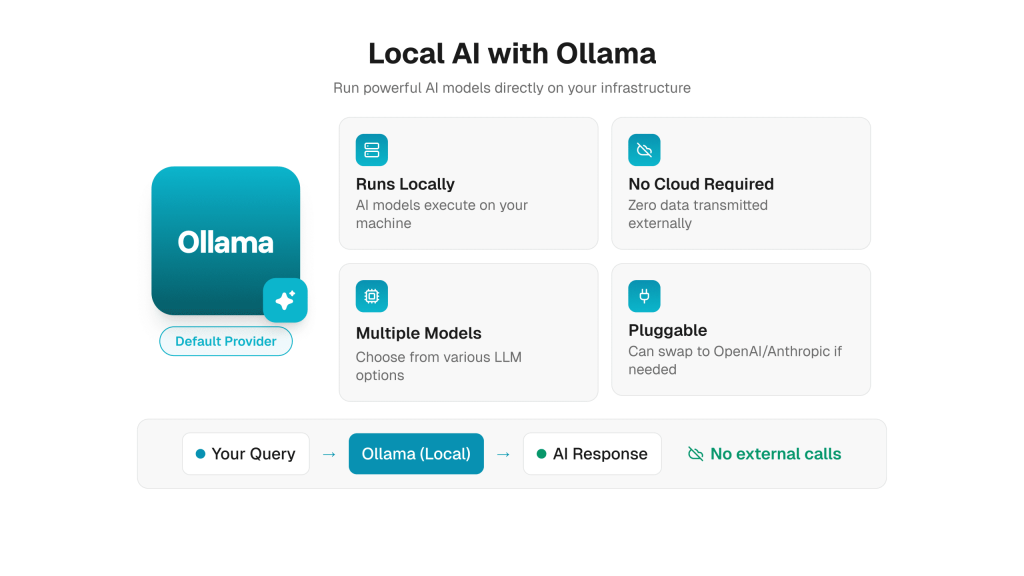Select the AI Response step

592,454
